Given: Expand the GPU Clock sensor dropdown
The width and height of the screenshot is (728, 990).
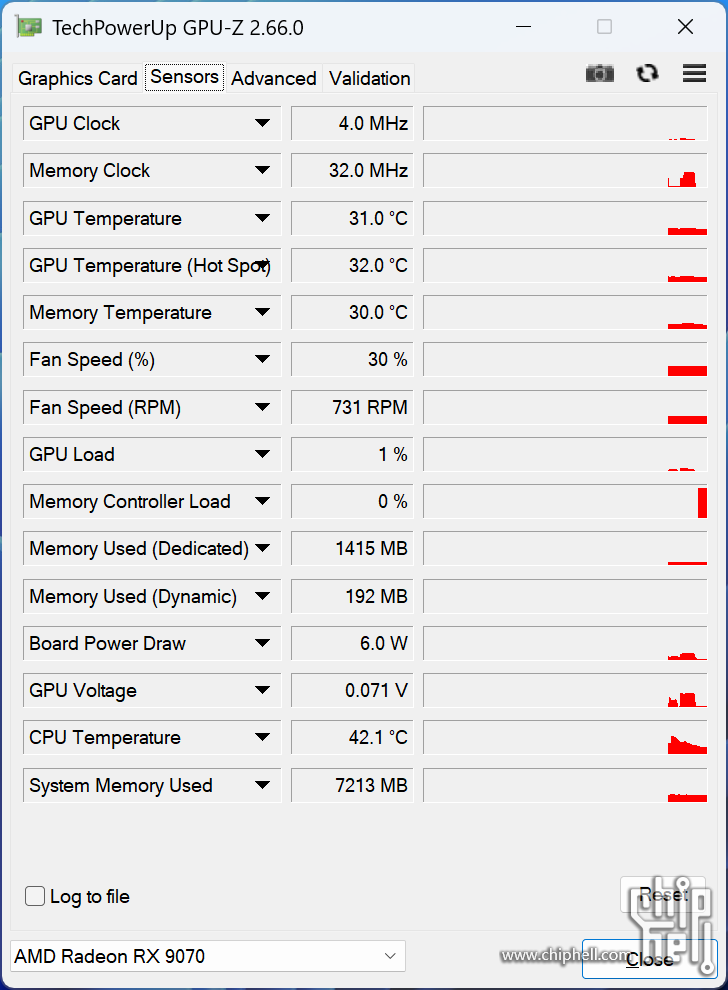Looking at the screenshot, I should 263,123.
